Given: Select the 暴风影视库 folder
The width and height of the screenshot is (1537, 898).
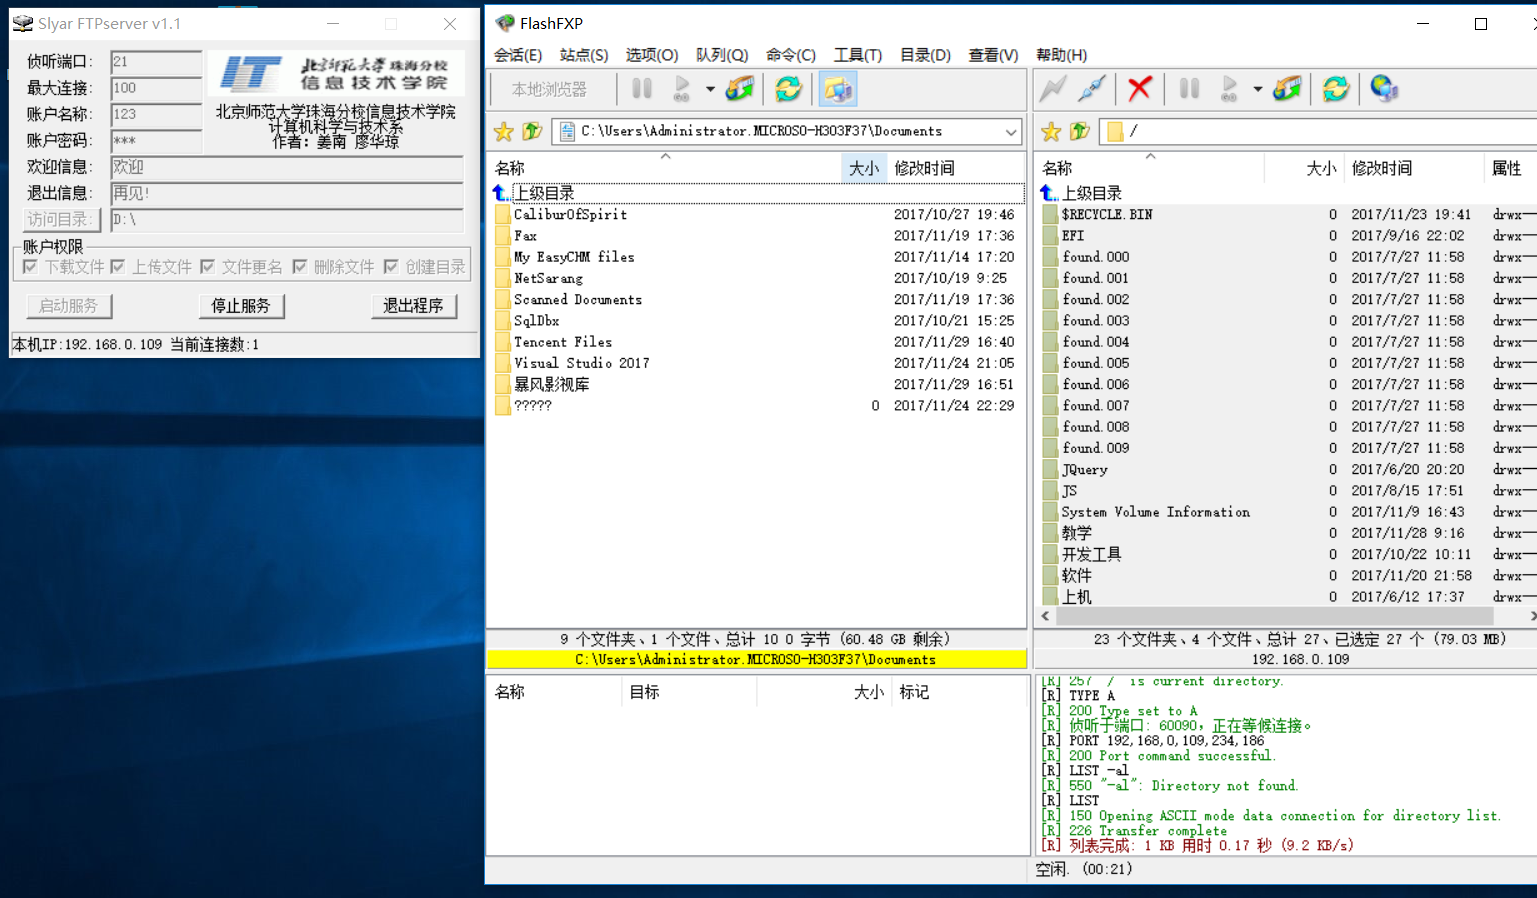Looking at the screenshot, I should [551, 384].
